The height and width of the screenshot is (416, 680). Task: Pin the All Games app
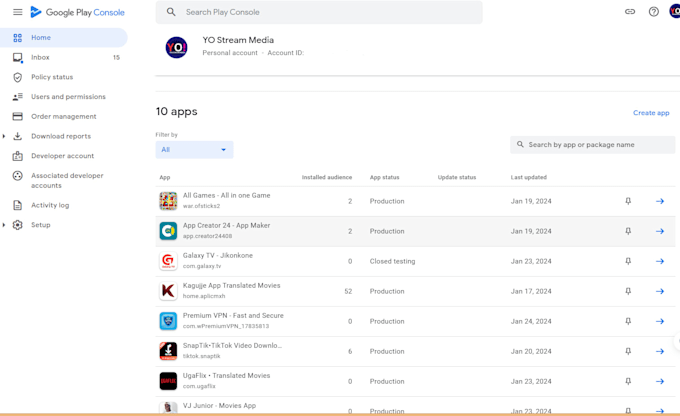tap(628, 201)
